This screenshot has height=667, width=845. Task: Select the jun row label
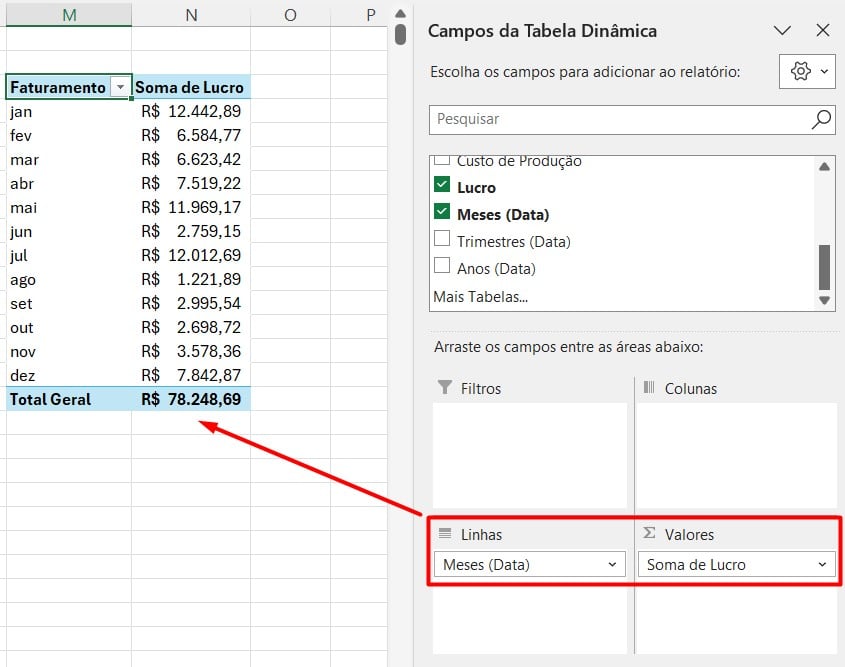69,231
